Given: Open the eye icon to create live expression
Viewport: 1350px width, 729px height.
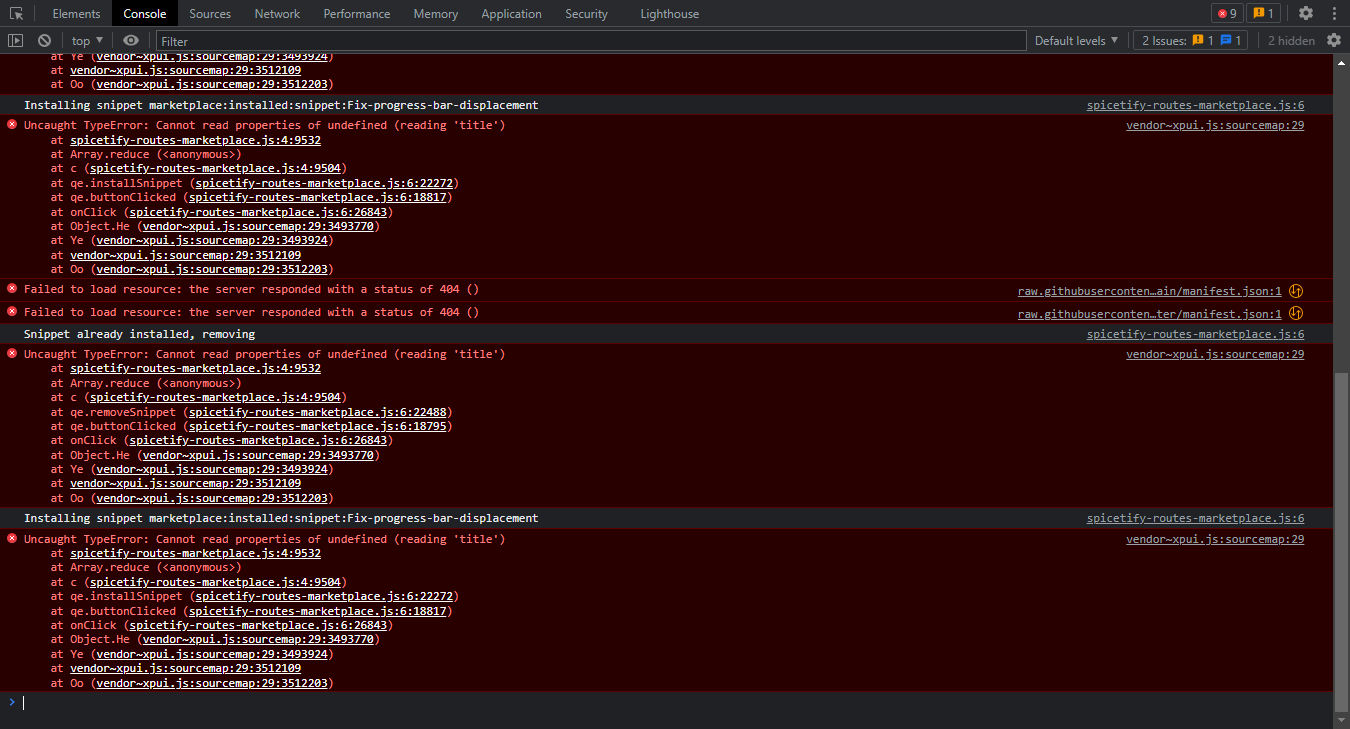Looking at the screenshot, I should (x=130, y=40).
